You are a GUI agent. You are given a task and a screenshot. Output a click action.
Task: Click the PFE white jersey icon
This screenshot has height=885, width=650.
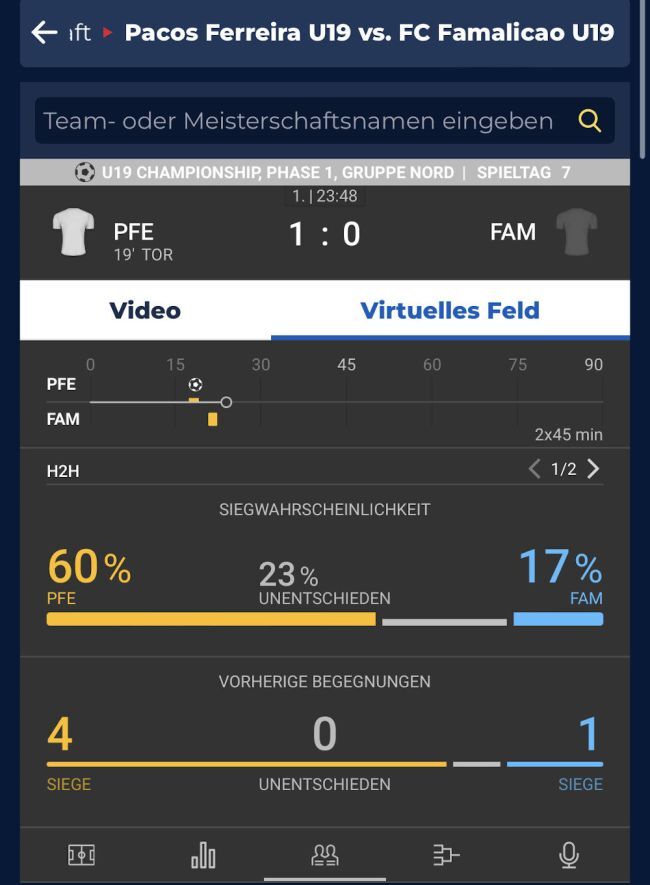pyautogui.click(x=73, y=232)
